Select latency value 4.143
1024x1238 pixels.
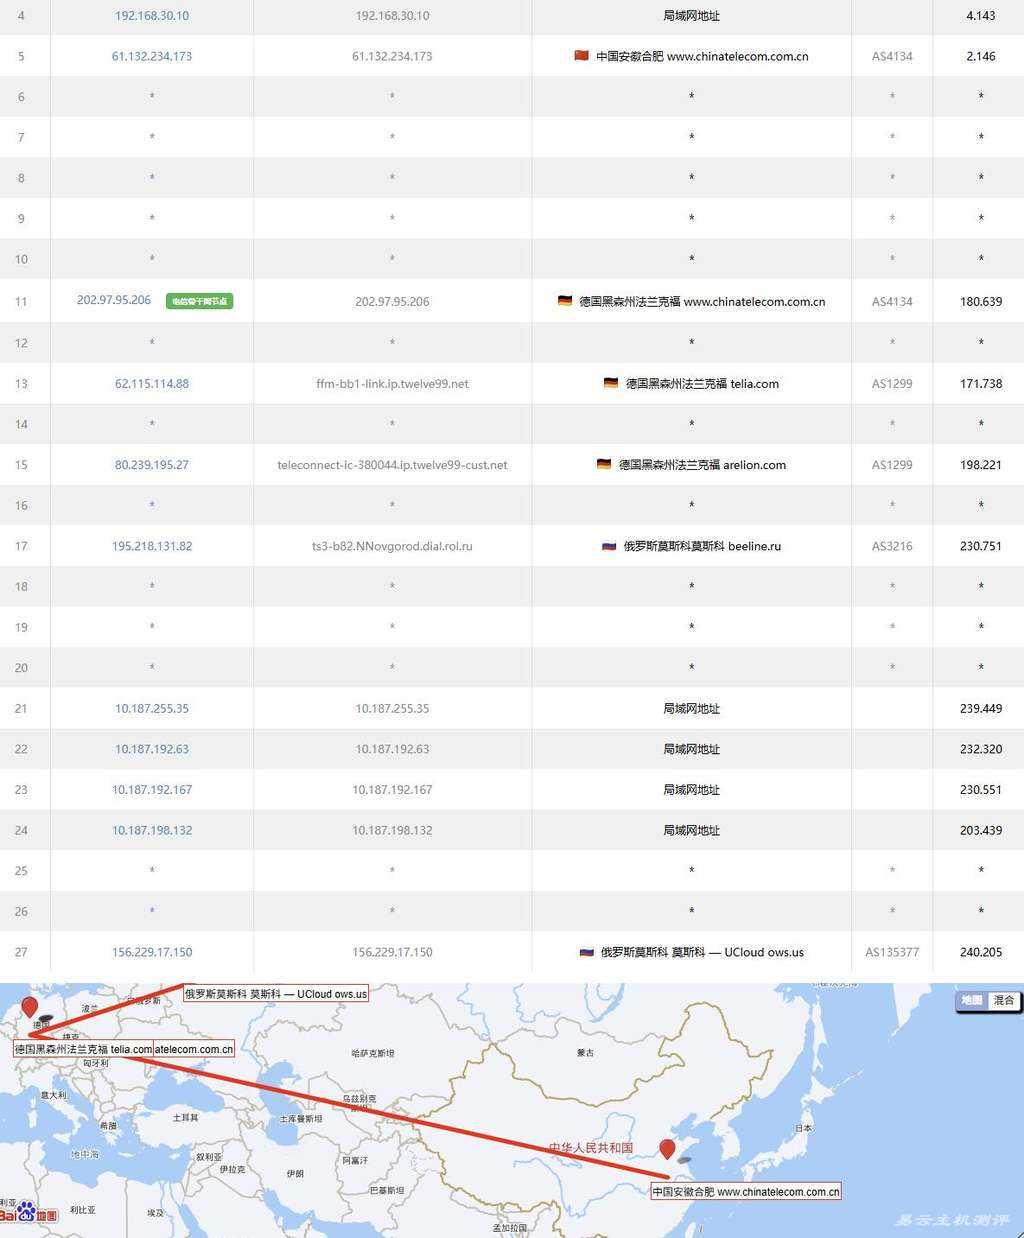point(981,16)
